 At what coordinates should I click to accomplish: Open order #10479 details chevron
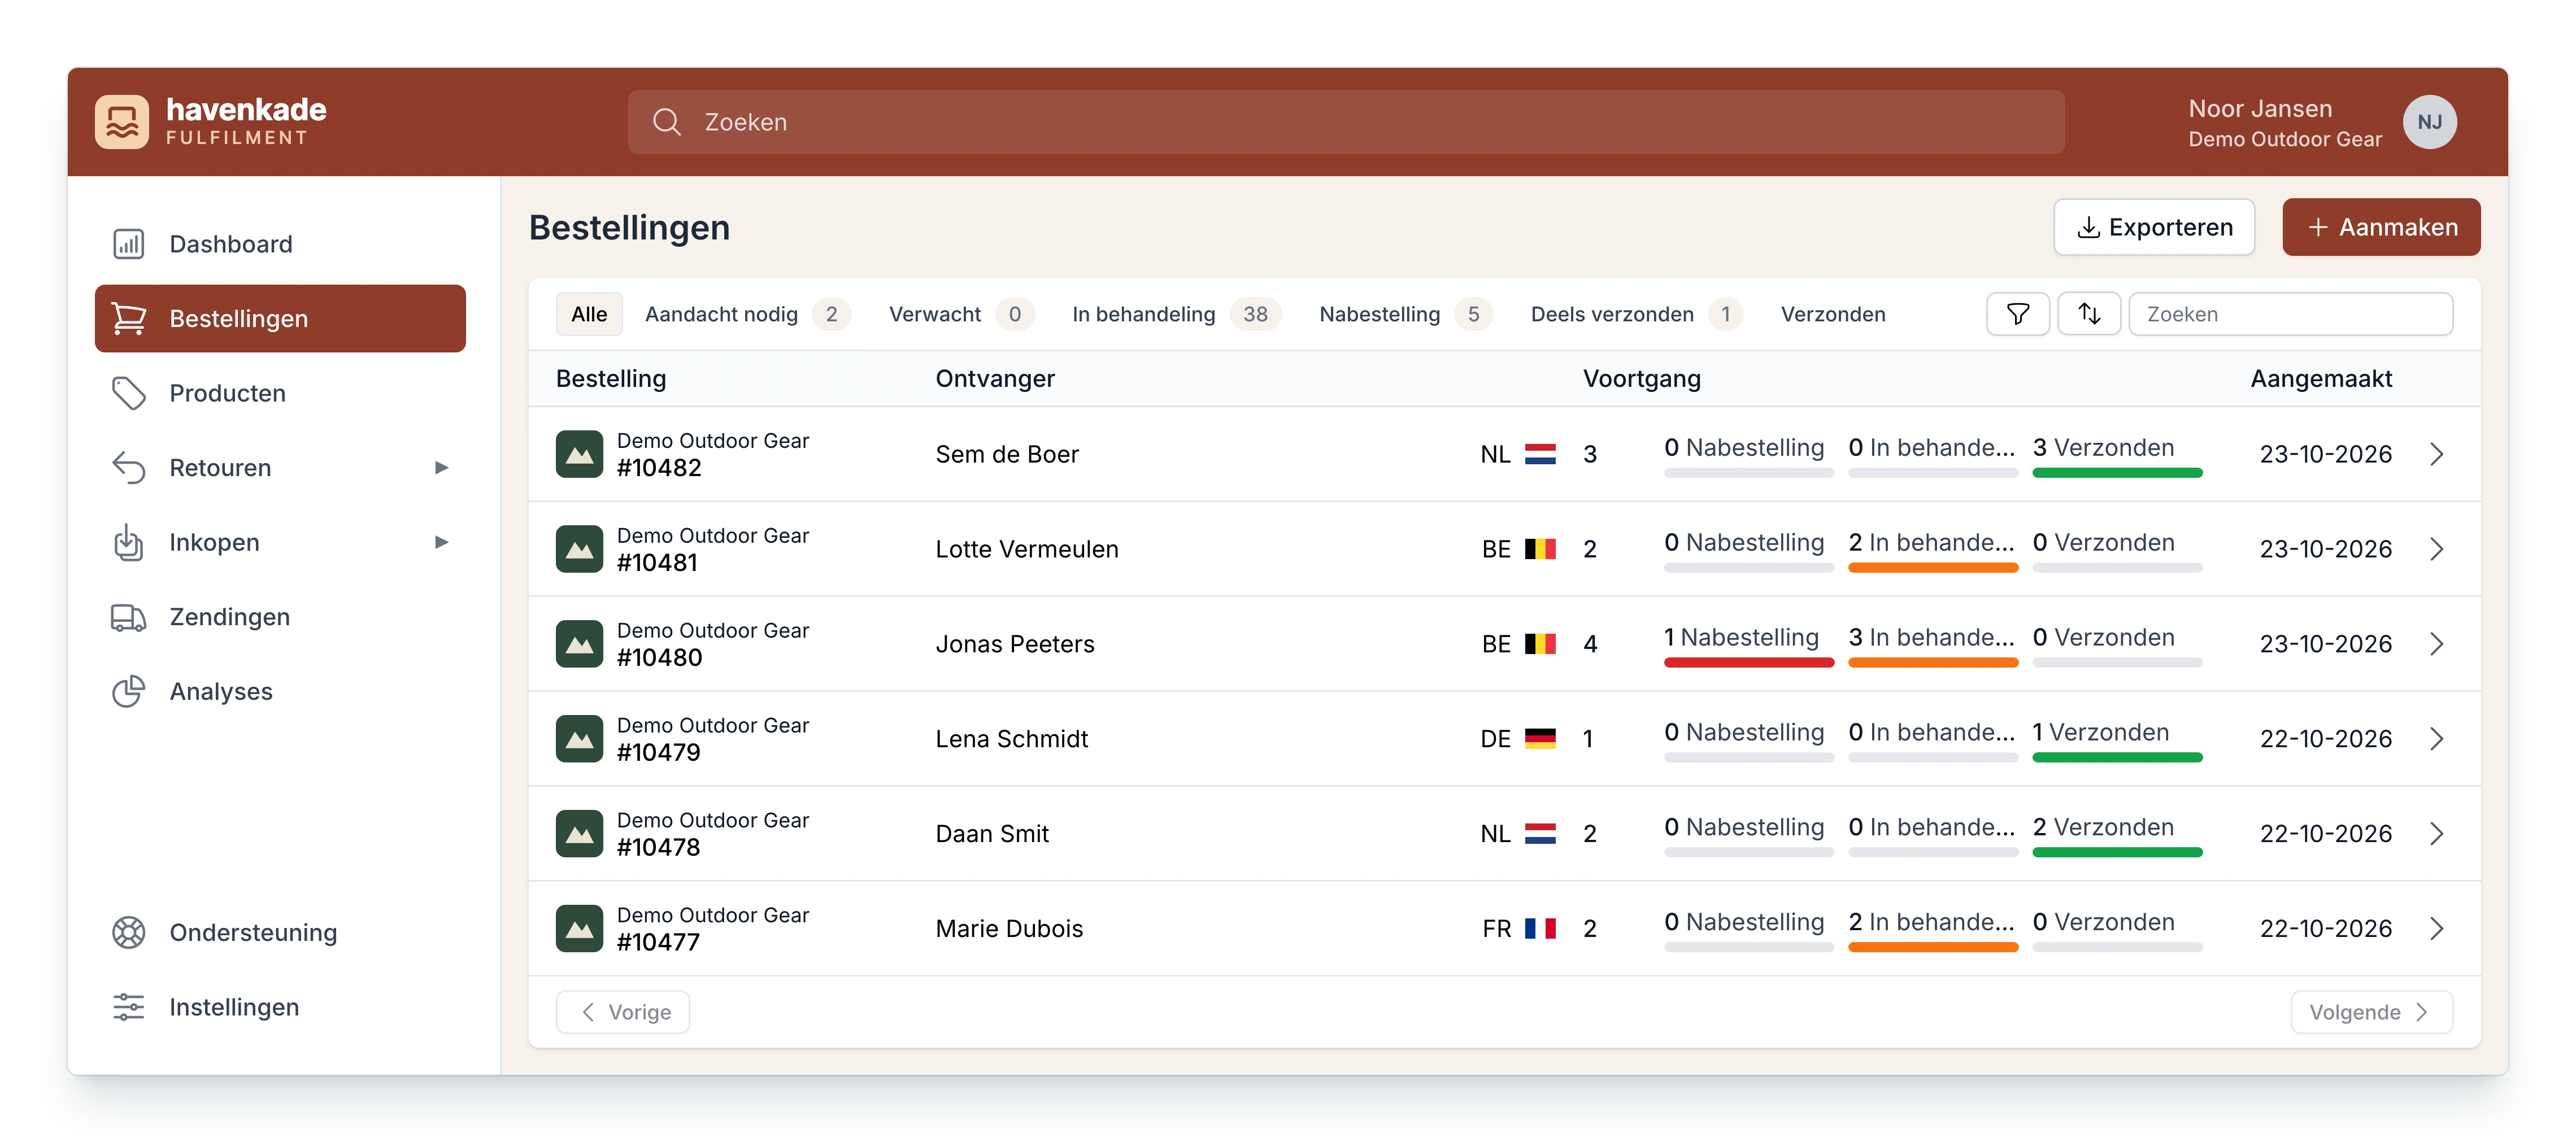pos(2437,739)
